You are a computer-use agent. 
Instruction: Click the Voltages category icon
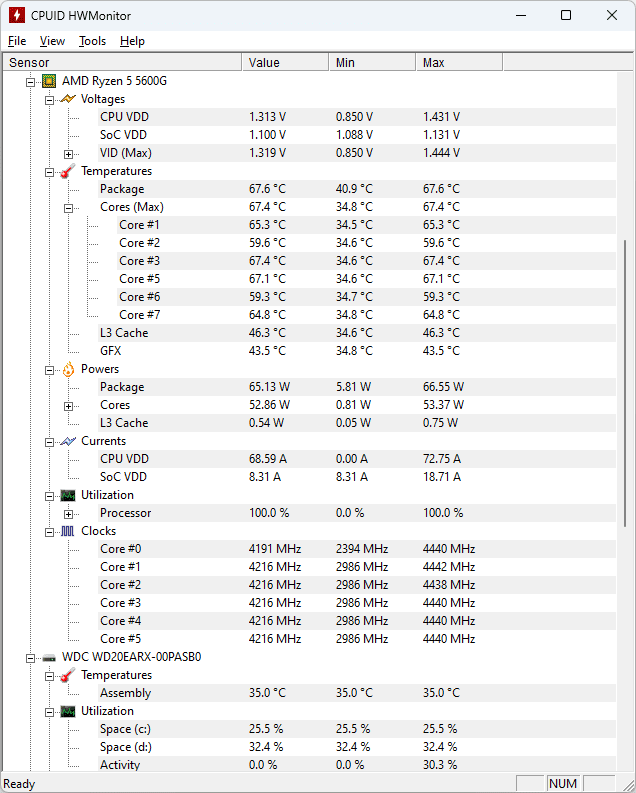[68, 99]
